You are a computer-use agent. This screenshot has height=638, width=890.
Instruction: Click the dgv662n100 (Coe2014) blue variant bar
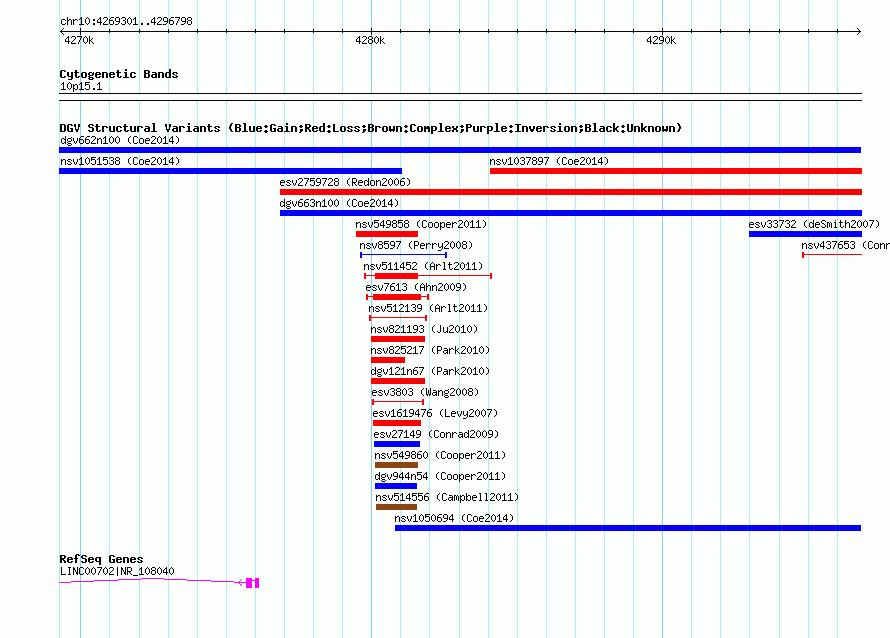[x=460, y=150]
